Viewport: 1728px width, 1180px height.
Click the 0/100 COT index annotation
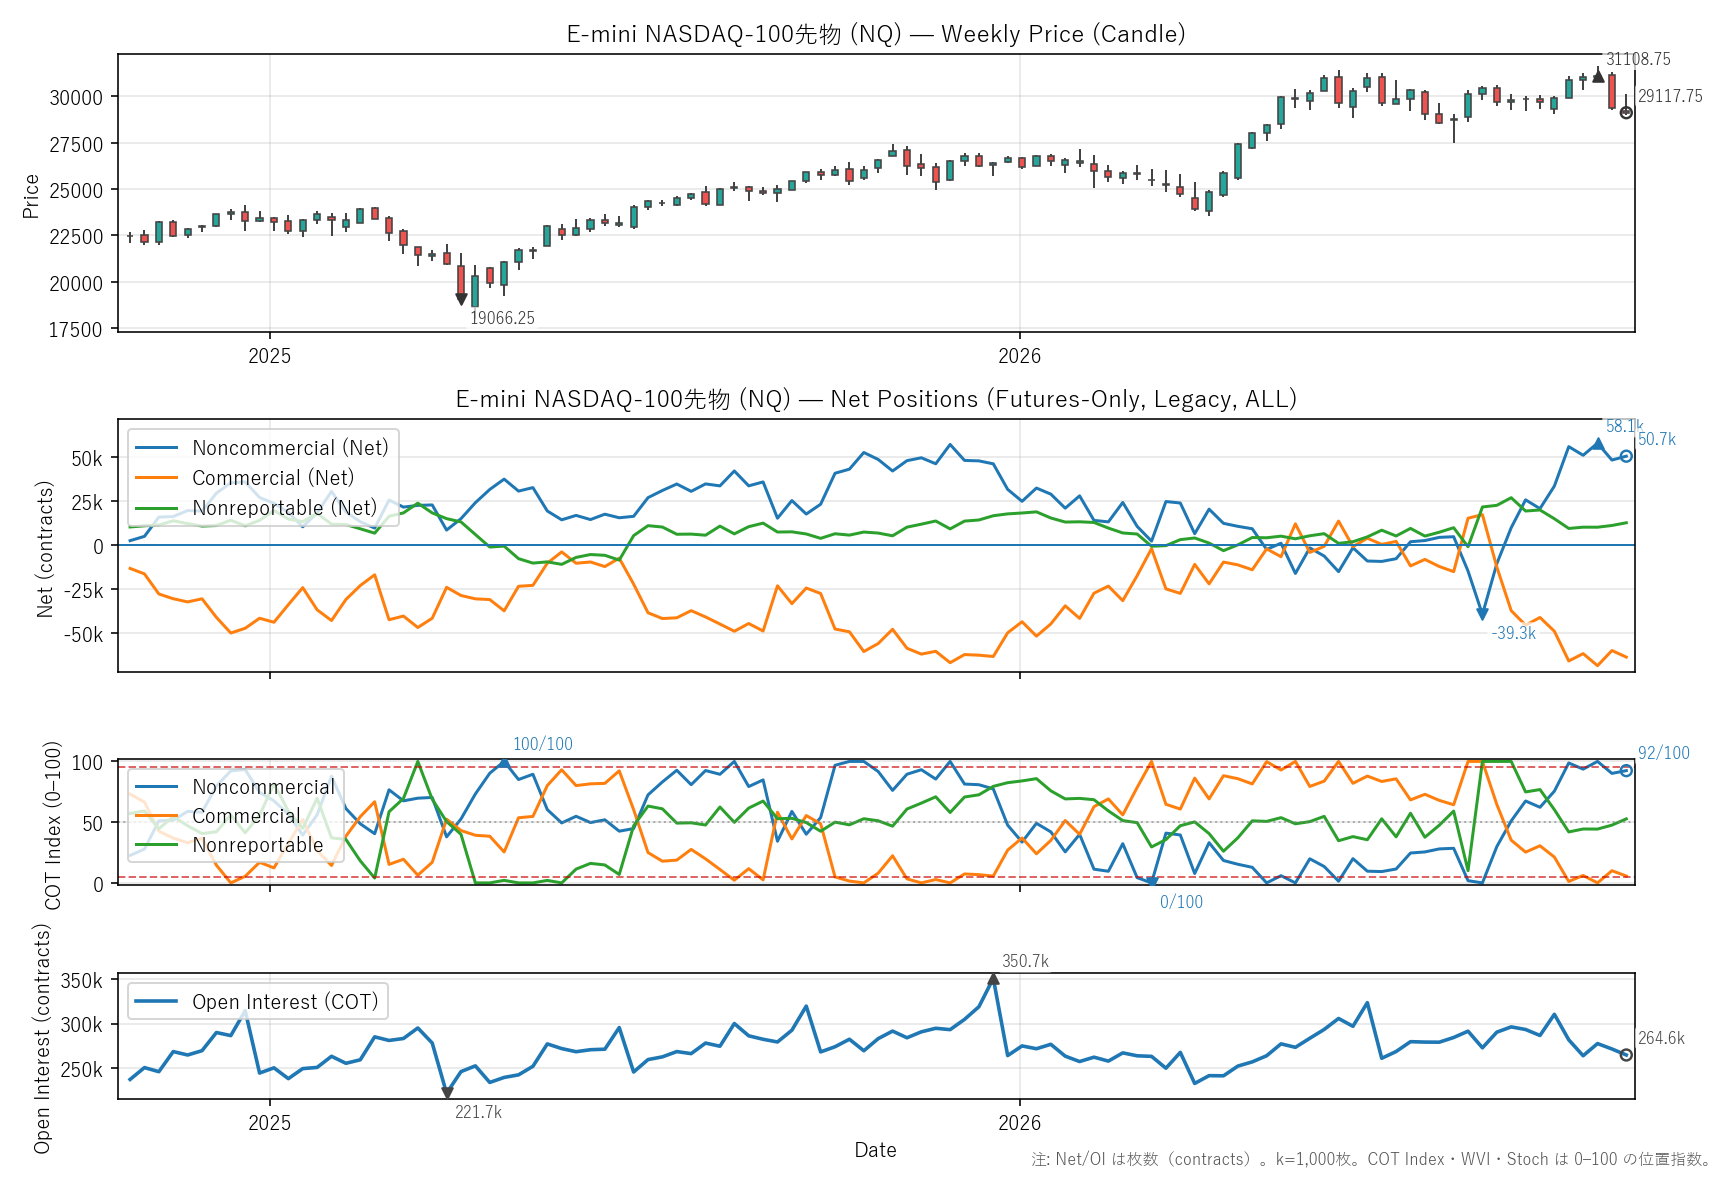1181,902
